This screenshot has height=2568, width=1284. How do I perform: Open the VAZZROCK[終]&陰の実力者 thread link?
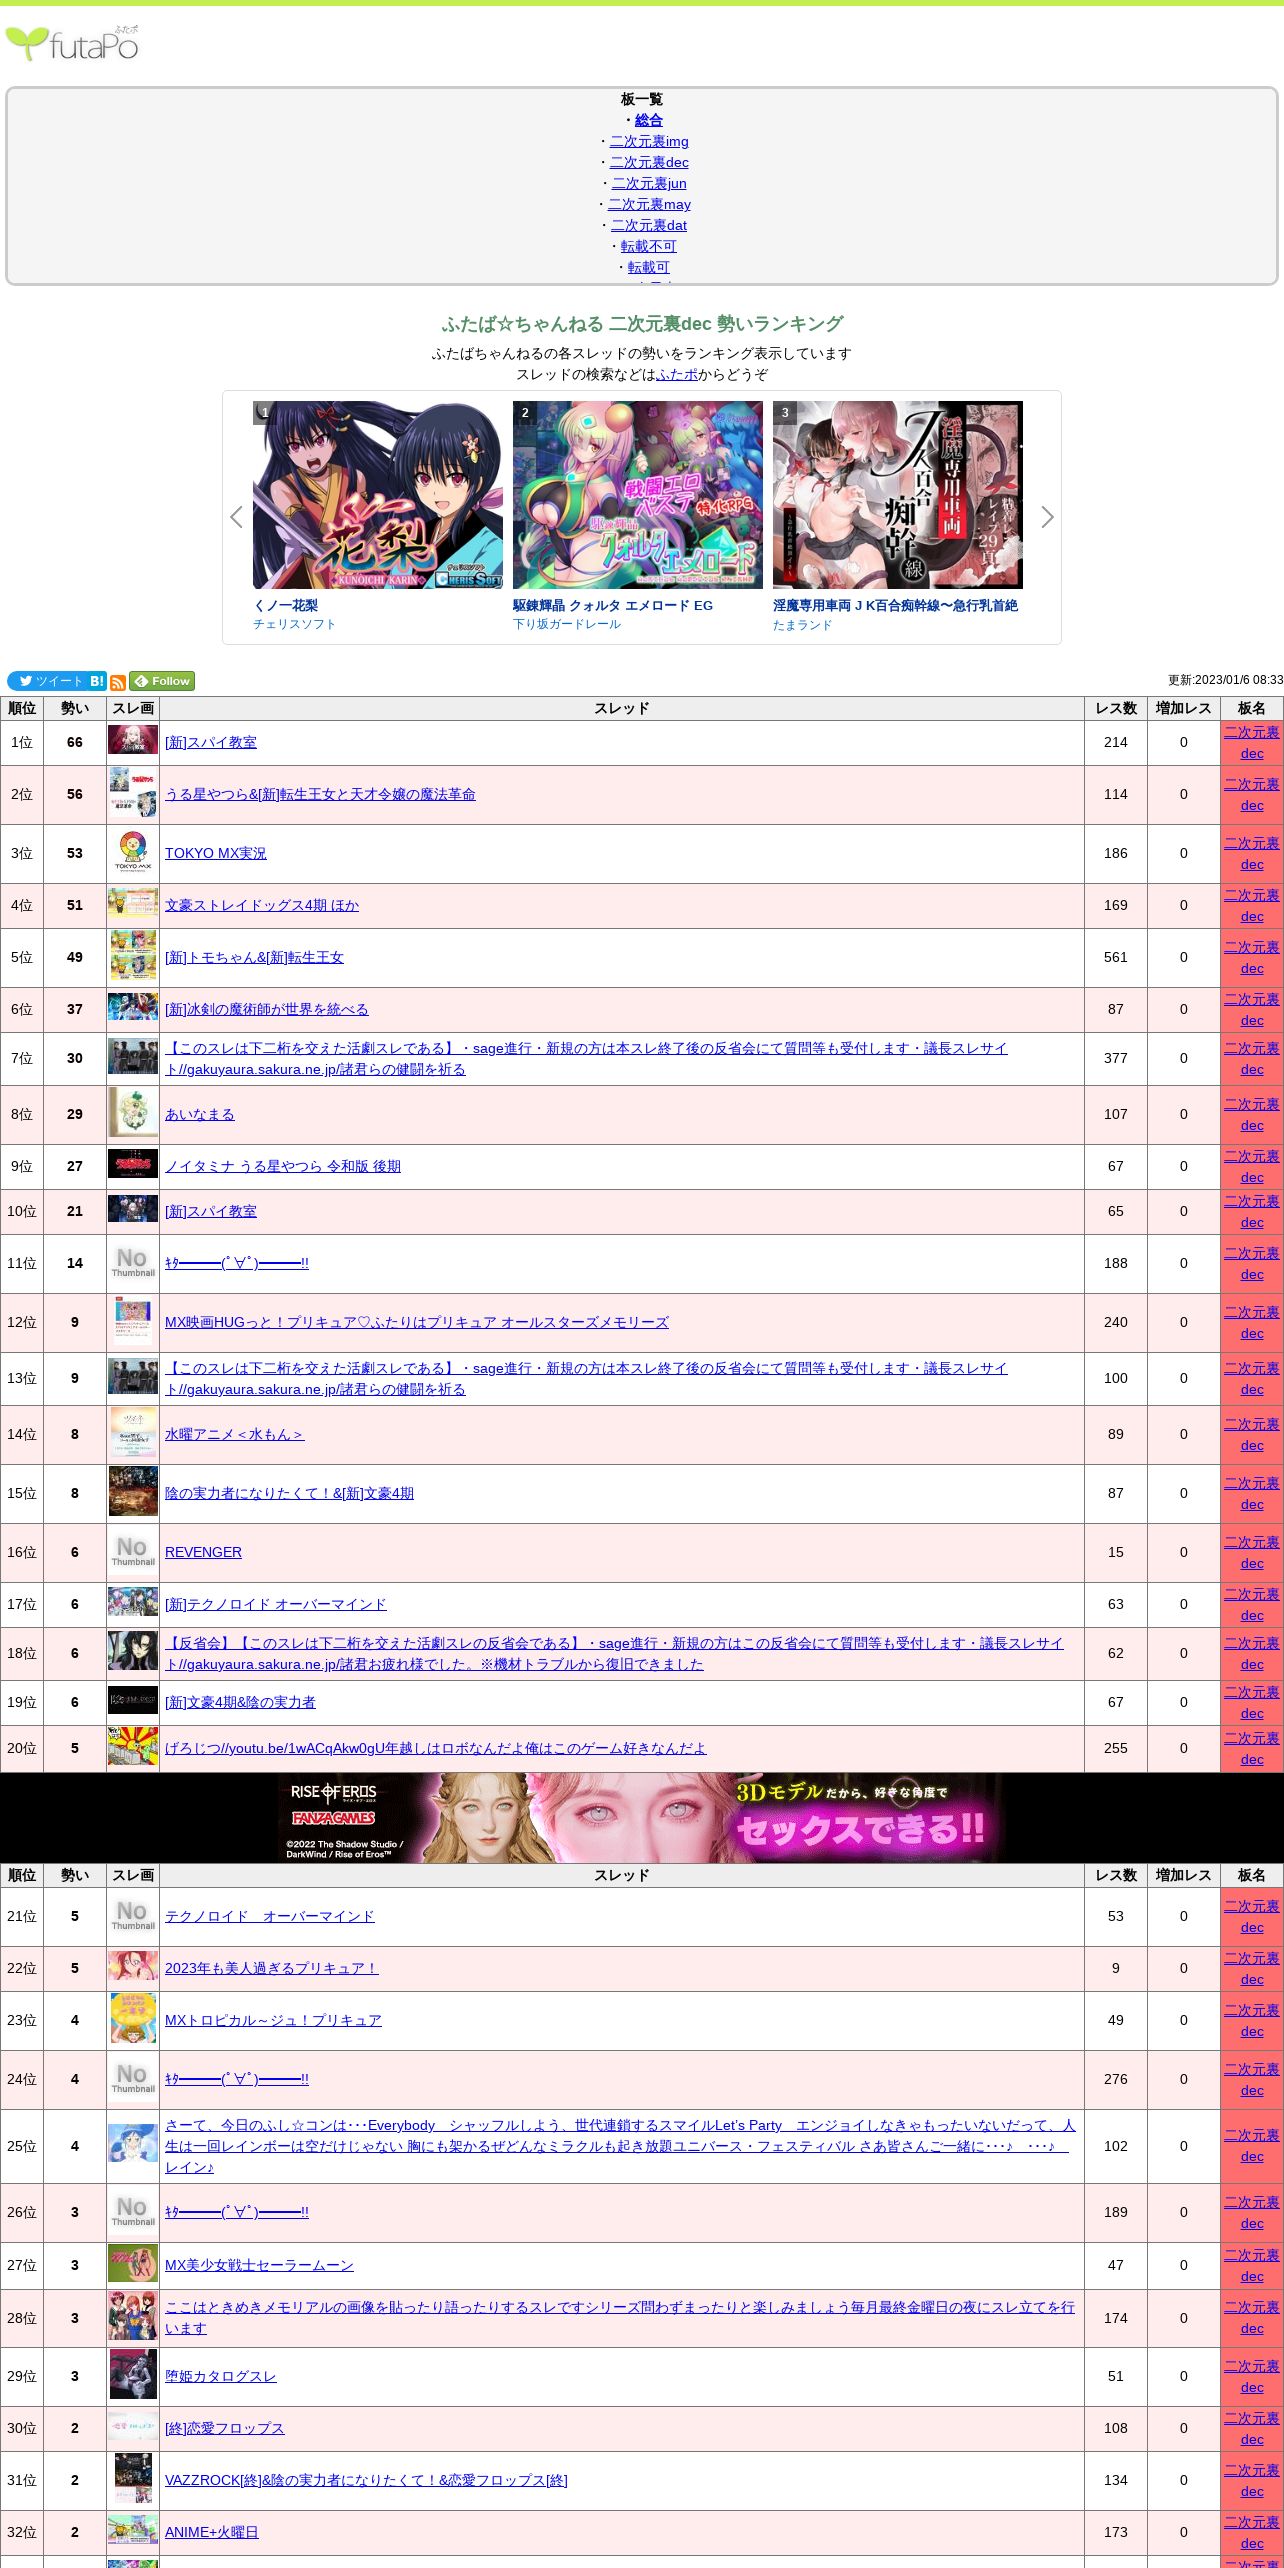[366, 2480]
